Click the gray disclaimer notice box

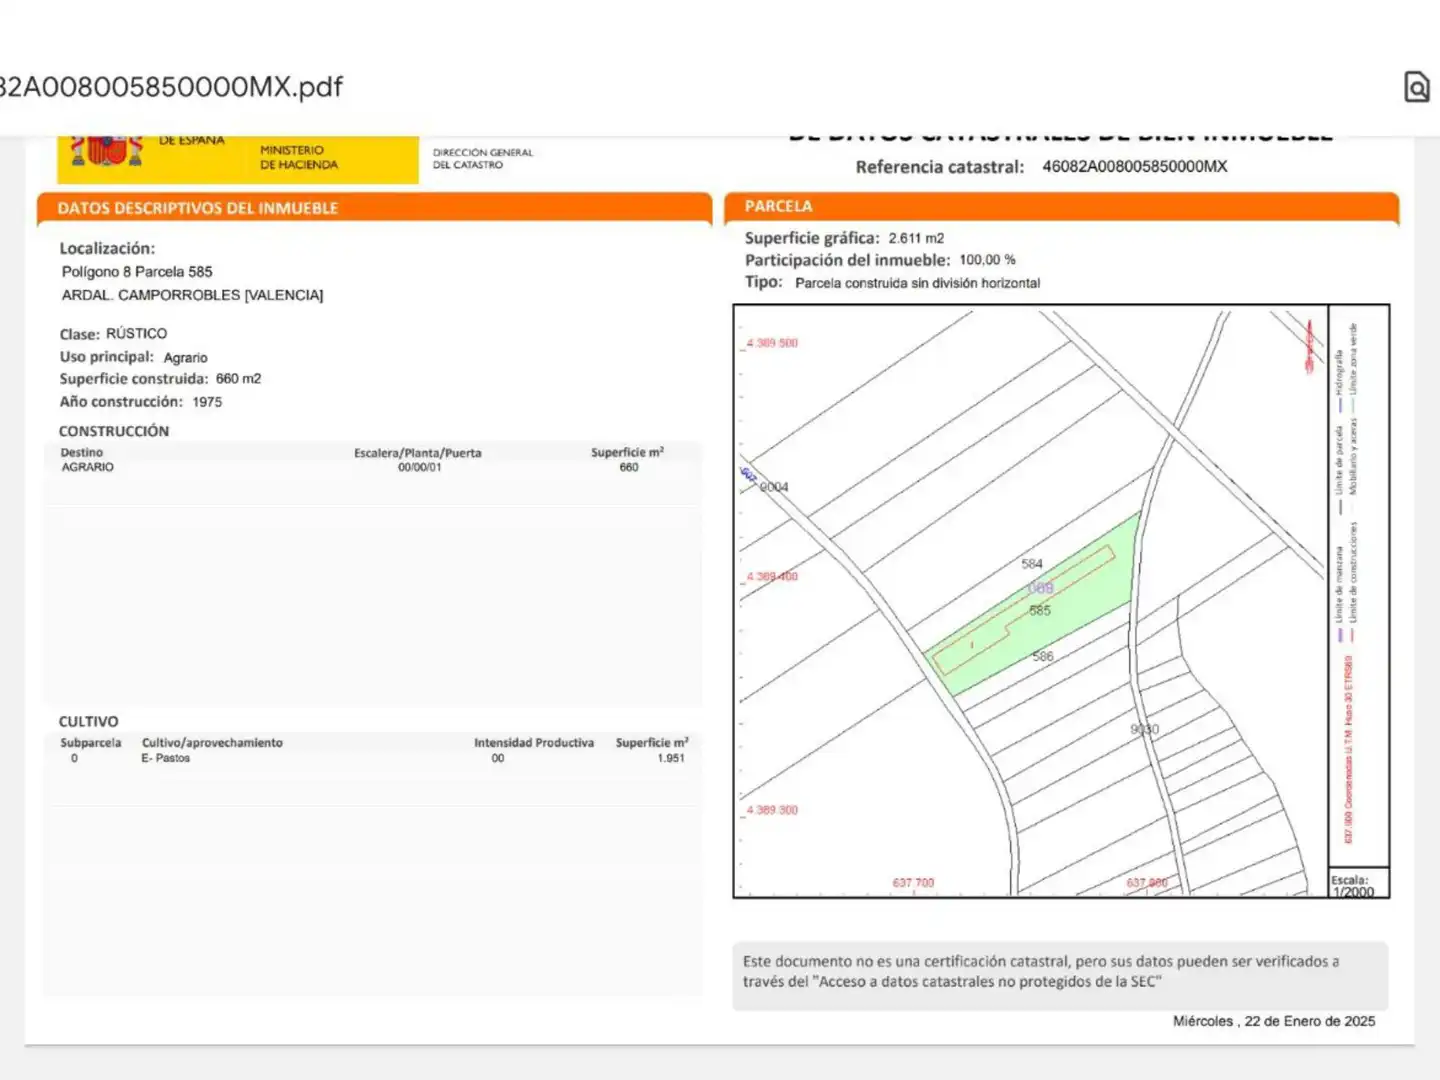pyautogui.click(x=1060, y=976)
